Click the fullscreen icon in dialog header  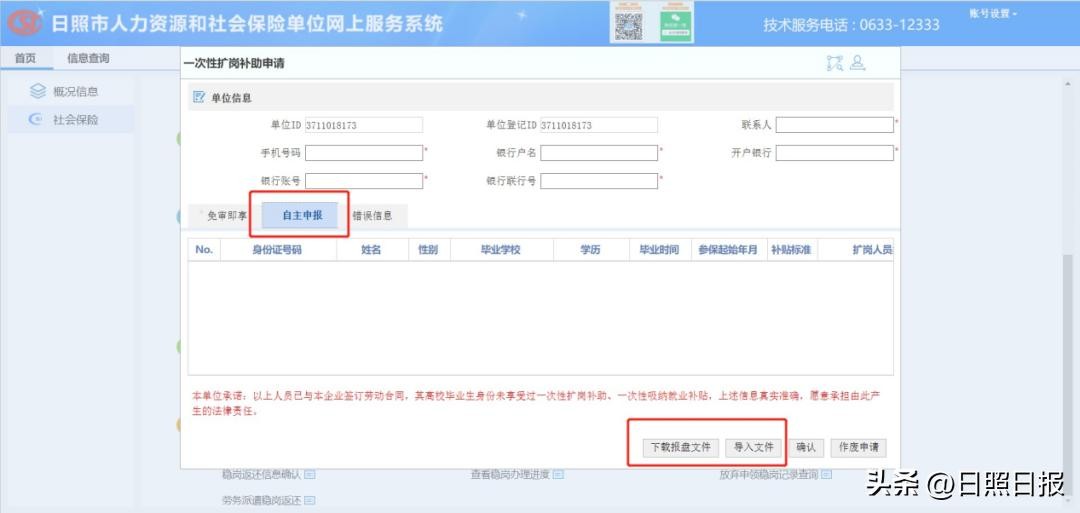tap(835, 63)
